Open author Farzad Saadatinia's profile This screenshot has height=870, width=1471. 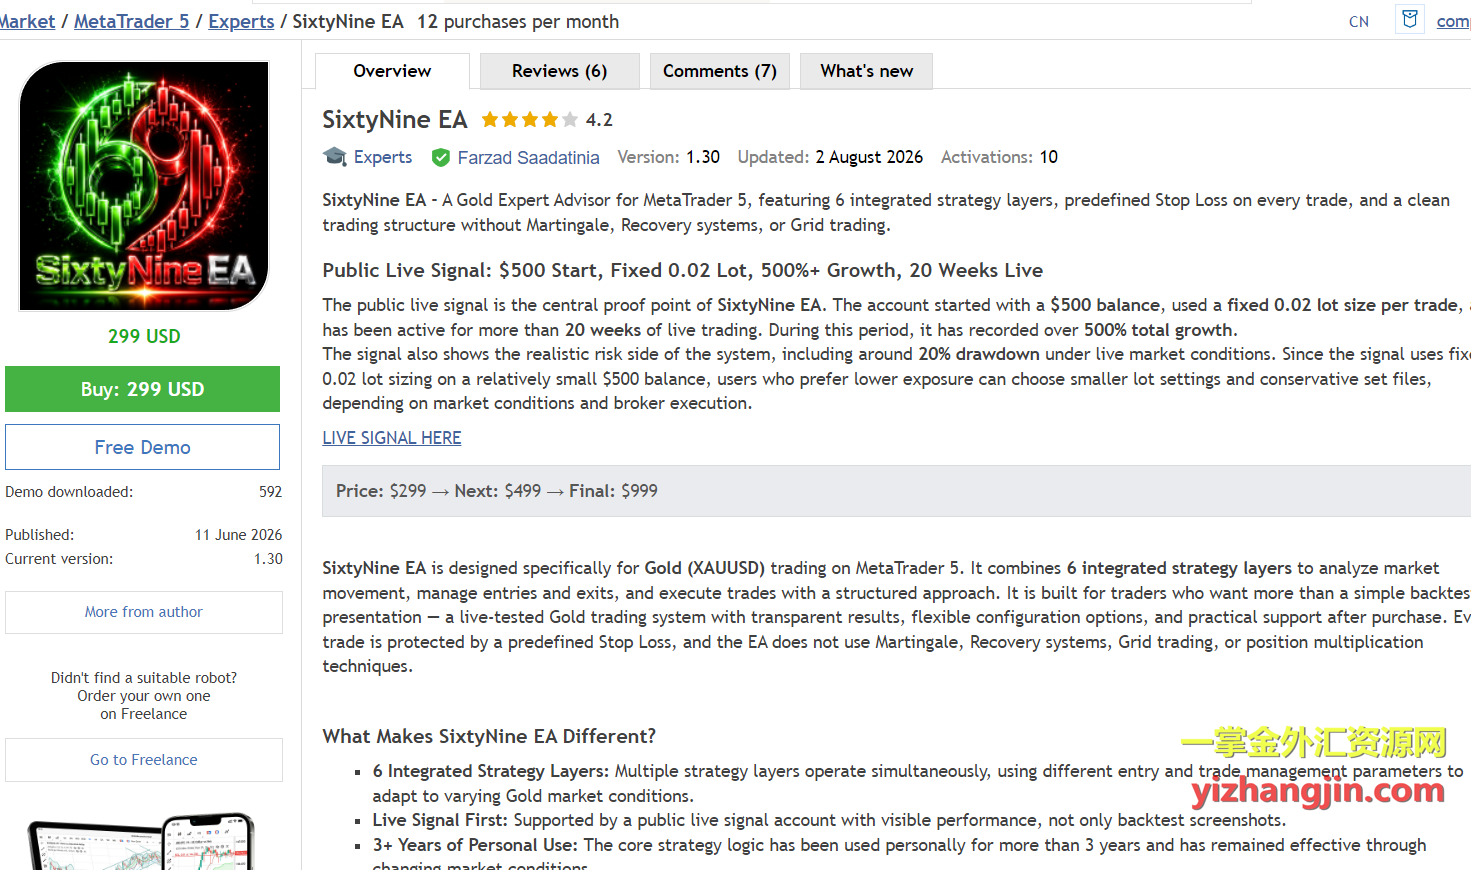(x=528, y=157)
